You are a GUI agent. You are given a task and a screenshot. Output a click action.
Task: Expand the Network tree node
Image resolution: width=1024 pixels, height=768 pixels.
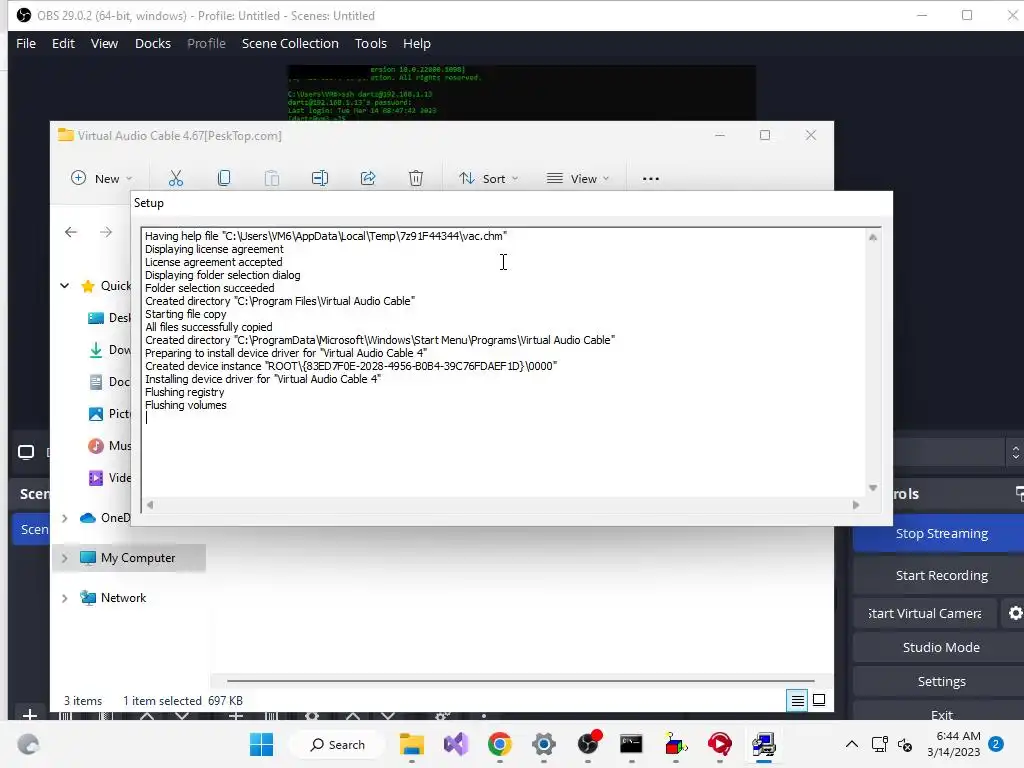65,598
